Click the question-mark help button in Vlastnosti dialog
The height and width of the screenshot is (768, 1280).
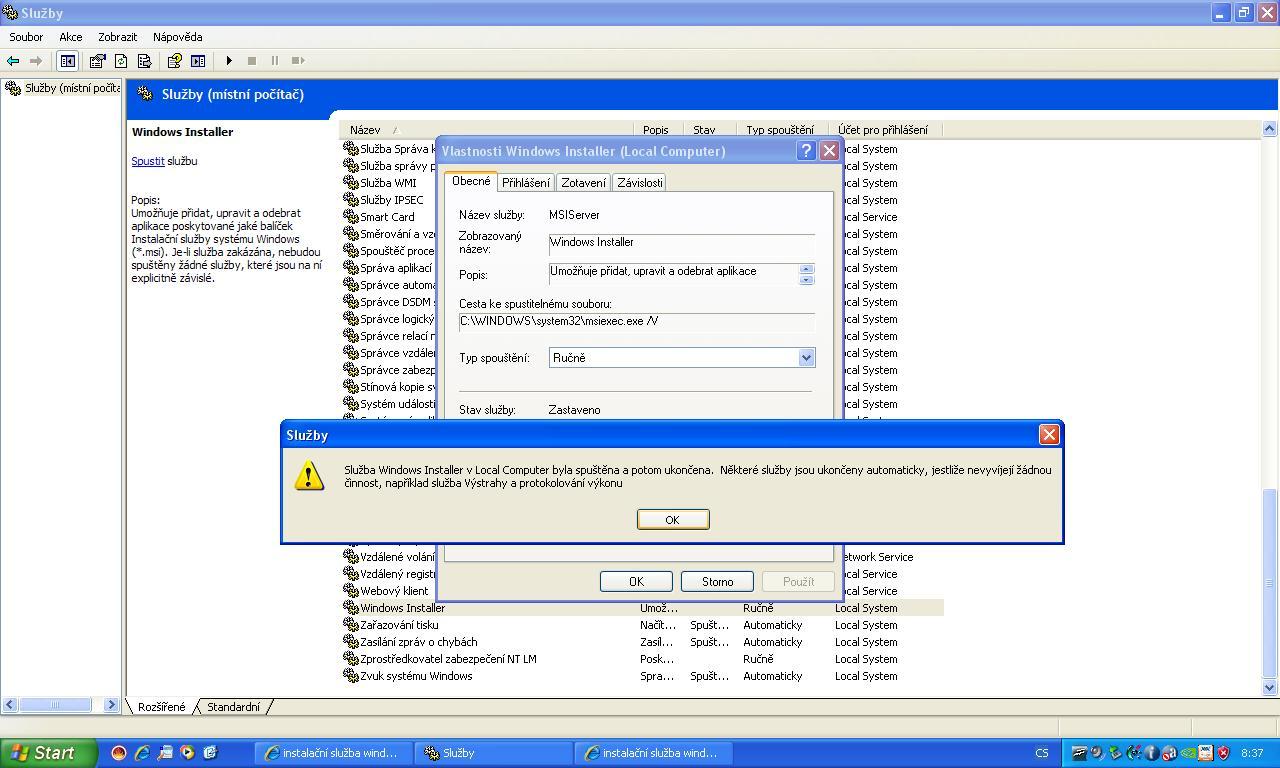point(806,151)
